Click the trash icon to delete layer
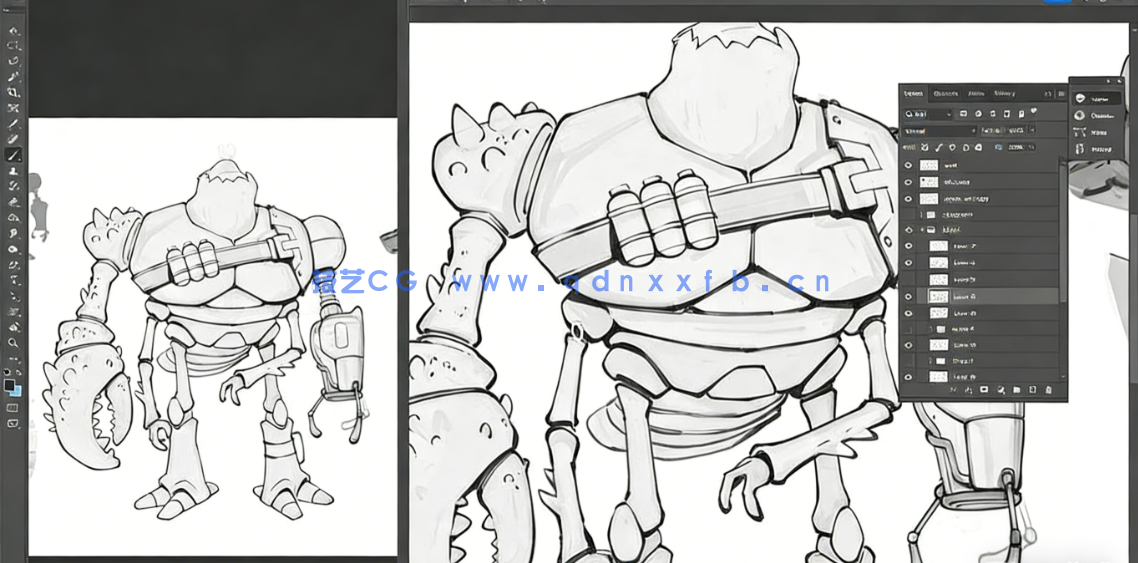 pyautogui.click(x=1047, y=389)
